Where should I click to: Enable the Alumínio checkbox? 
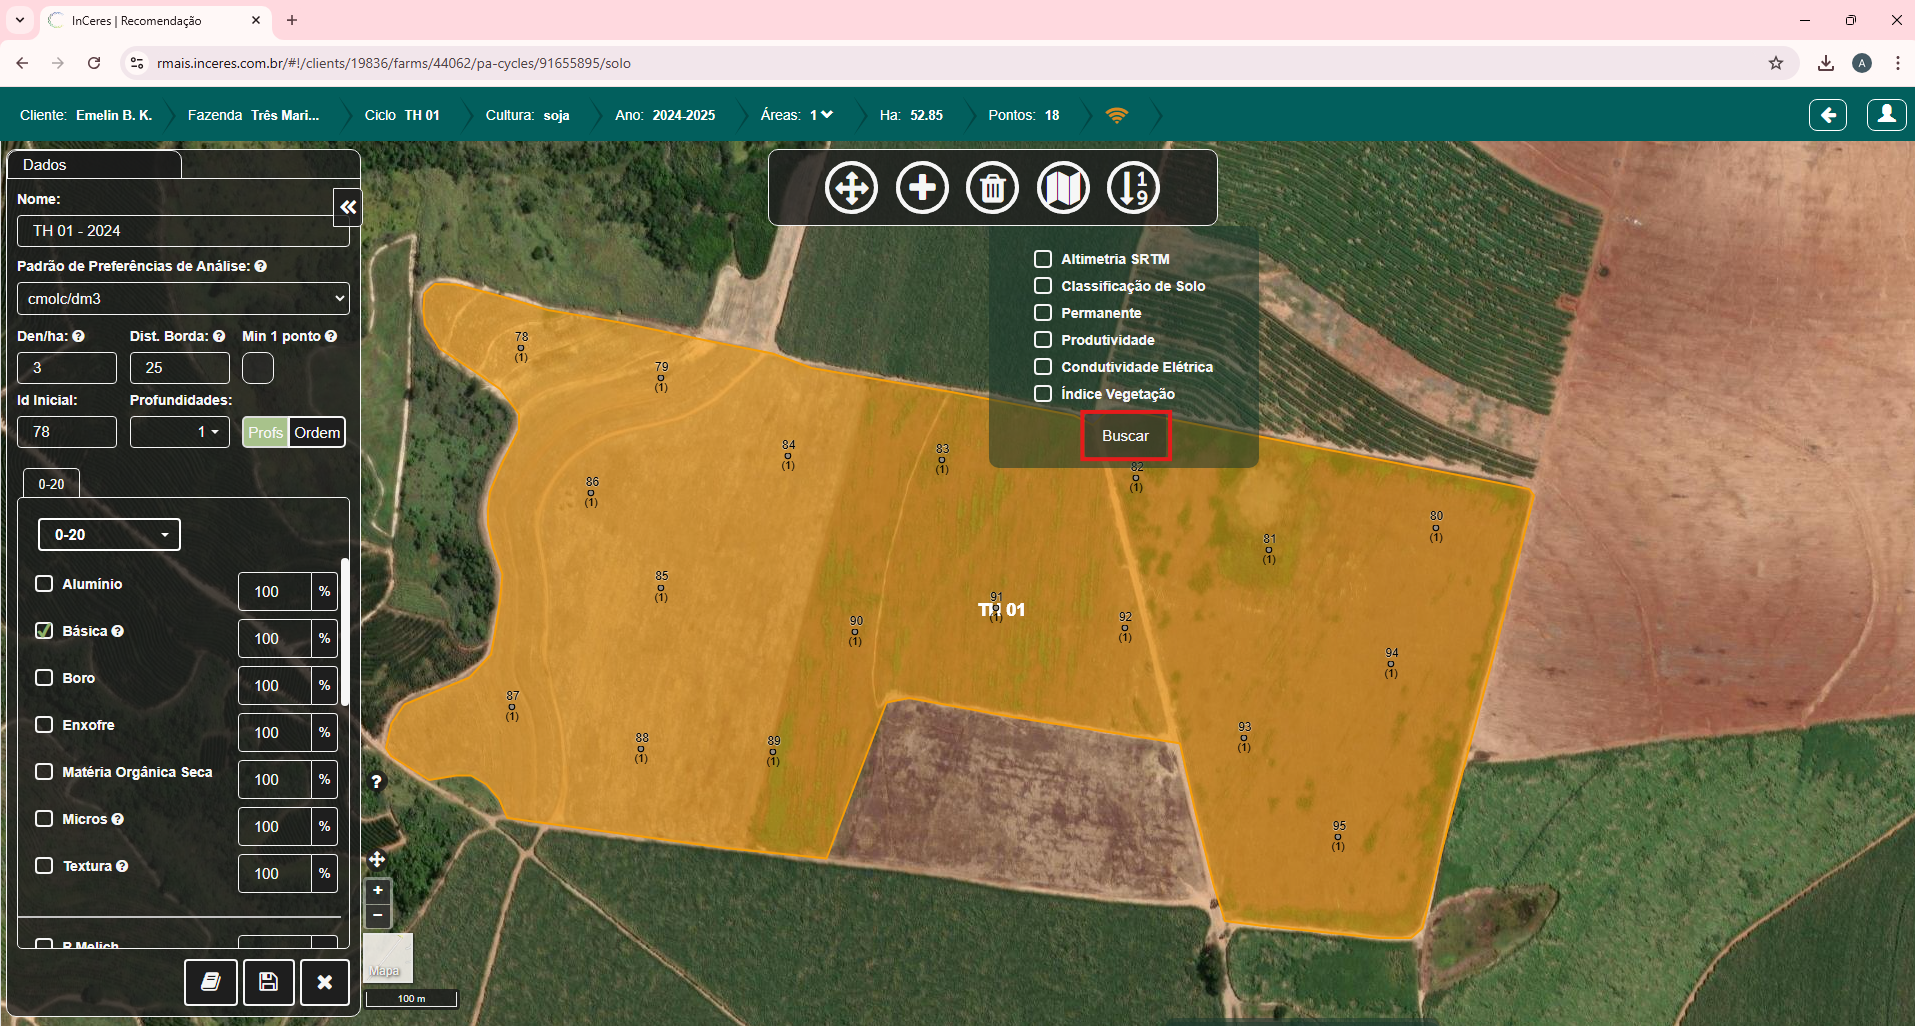coord(44,583)
